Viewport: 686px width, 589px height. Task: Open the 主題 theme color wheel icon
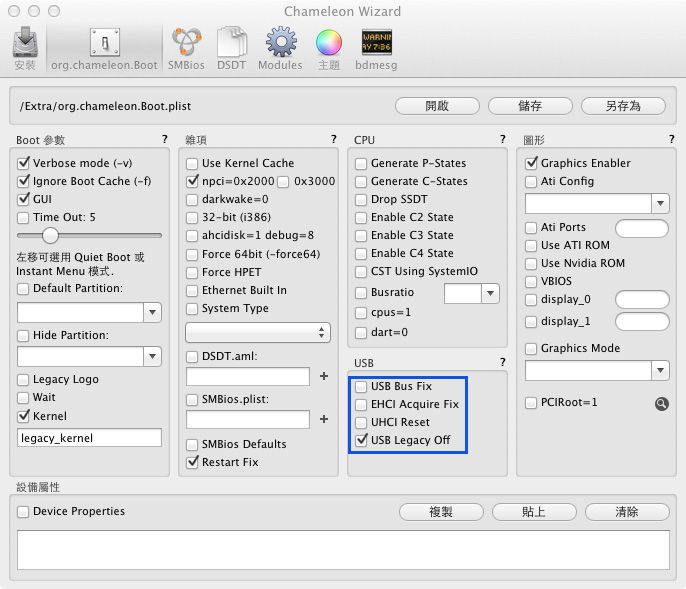[329, 48]
